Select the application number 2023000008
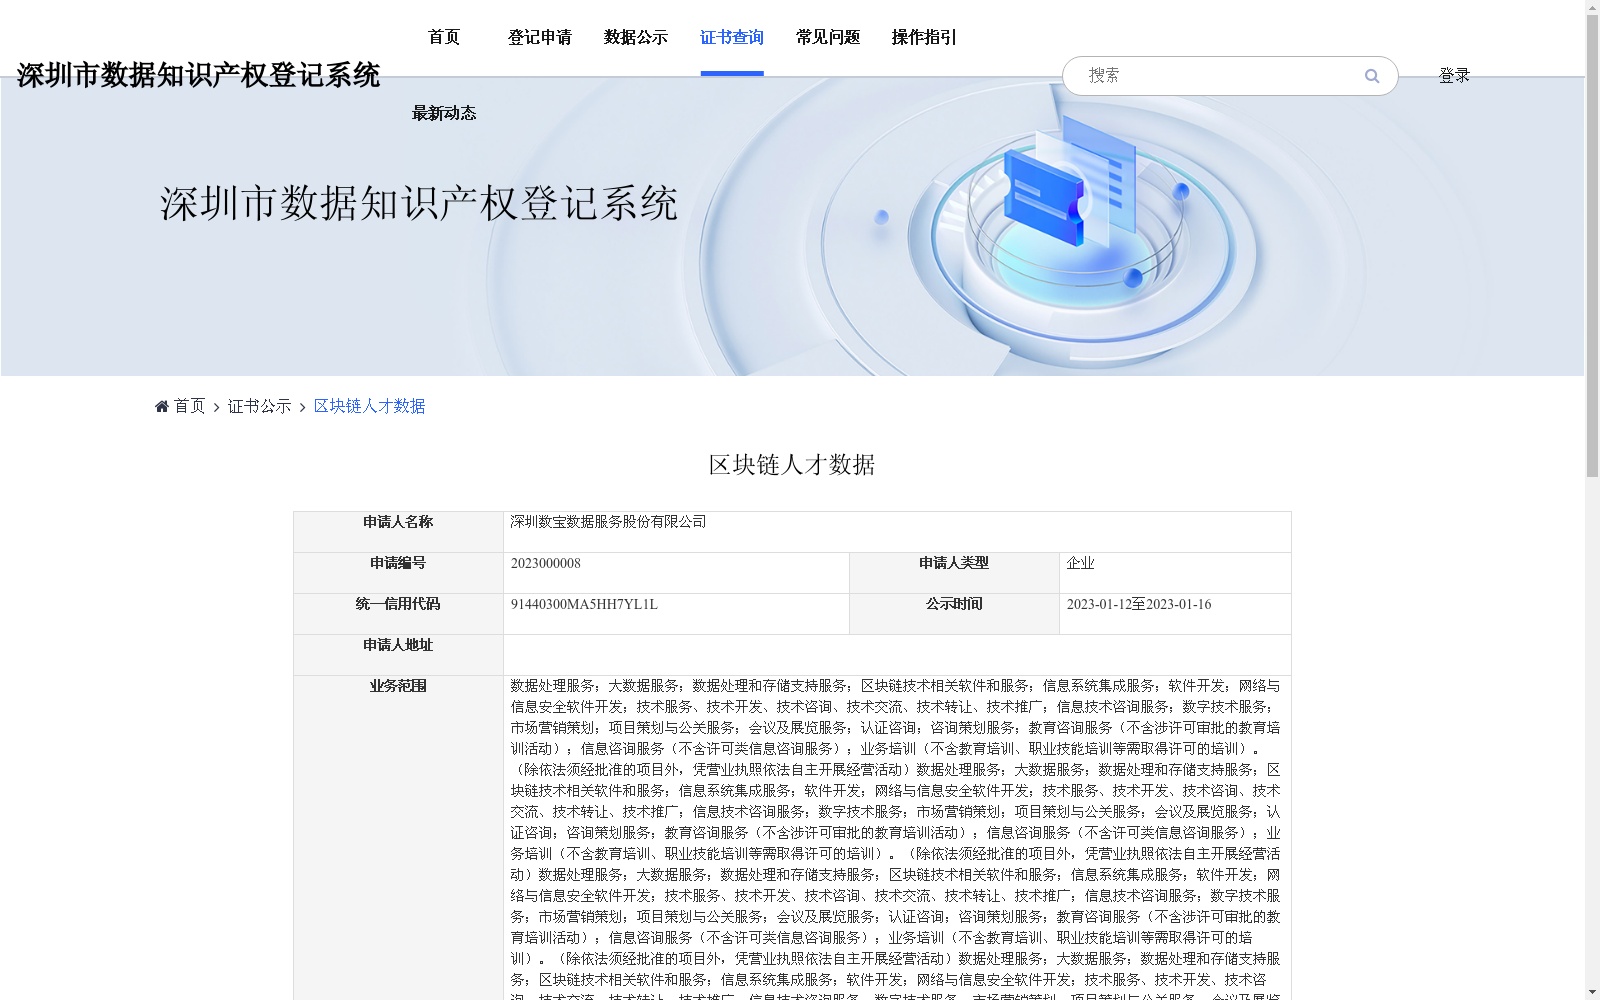1600x1000 pixels. click(x=546, y=563)
